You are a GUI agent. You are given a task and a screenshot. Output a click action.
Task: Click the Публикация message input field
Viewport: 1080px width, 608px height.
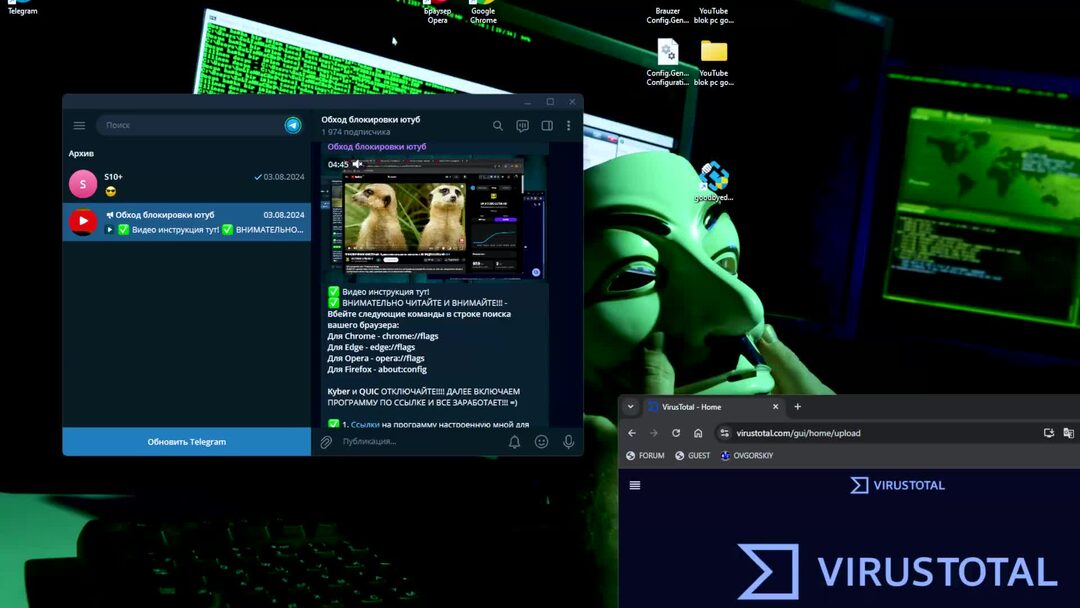(420, 441)
